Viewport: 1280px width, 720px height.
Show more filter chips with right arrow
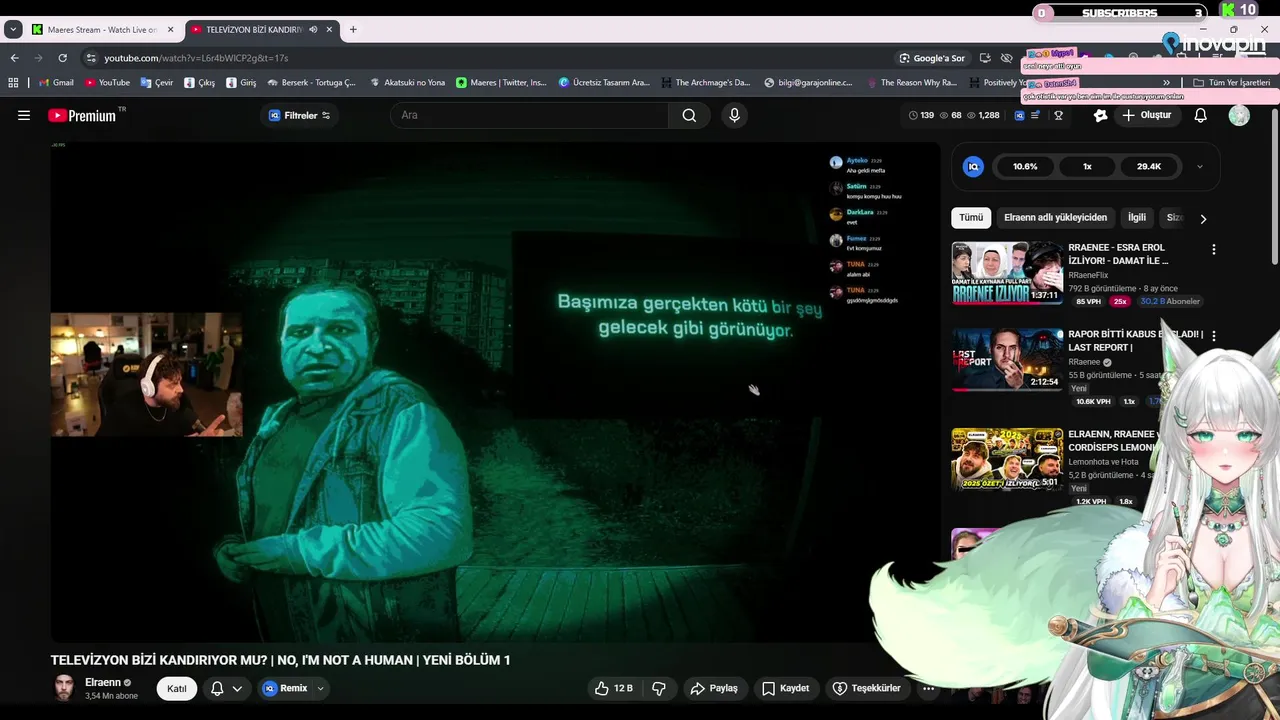(x=1203, y=218)
